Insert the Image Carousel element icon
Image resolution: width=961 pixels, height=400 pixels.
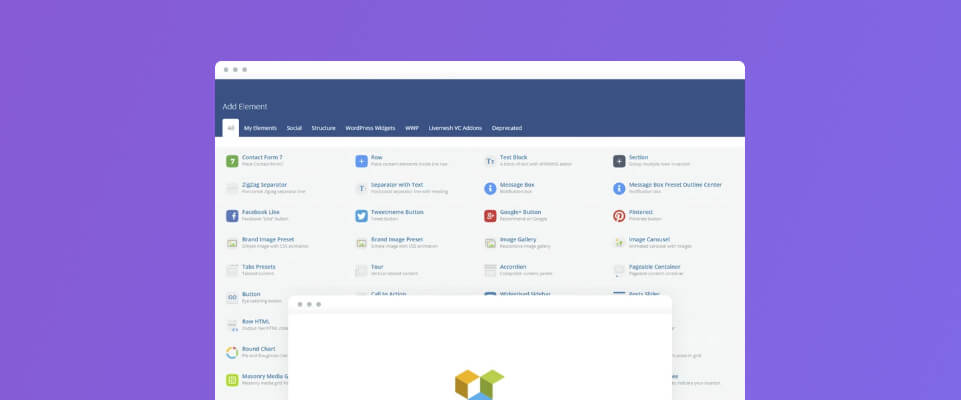coord(619,243)
